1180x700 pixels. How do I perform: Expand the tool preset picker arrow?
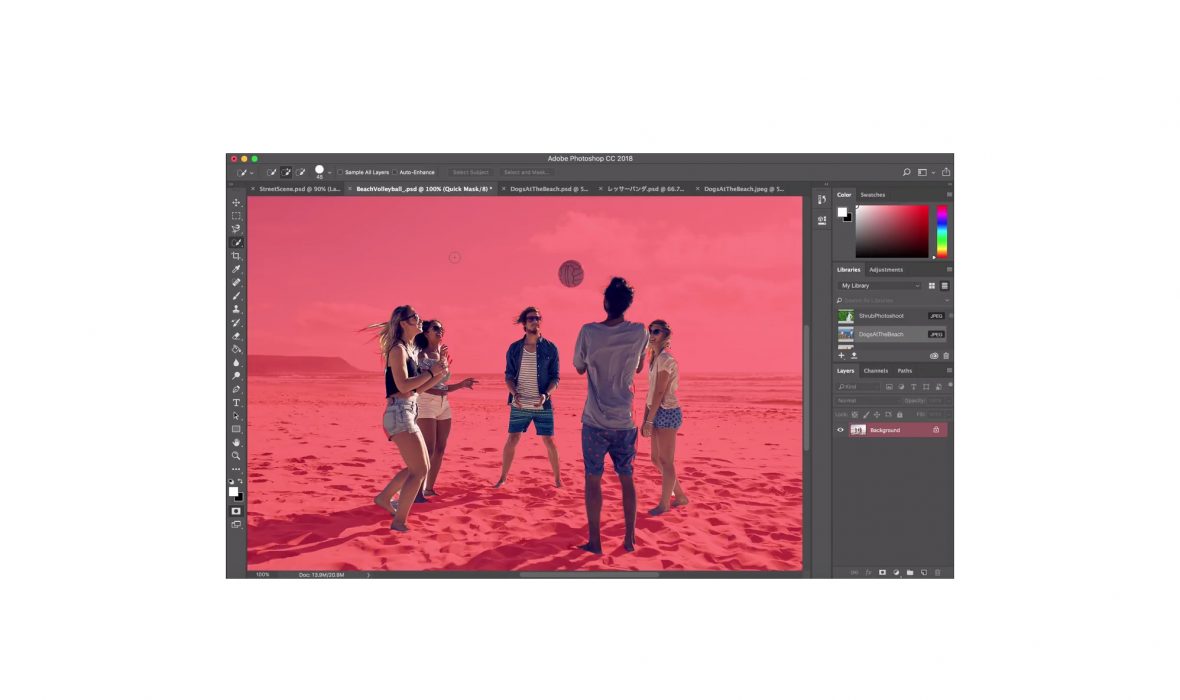(x=252, y=173)
